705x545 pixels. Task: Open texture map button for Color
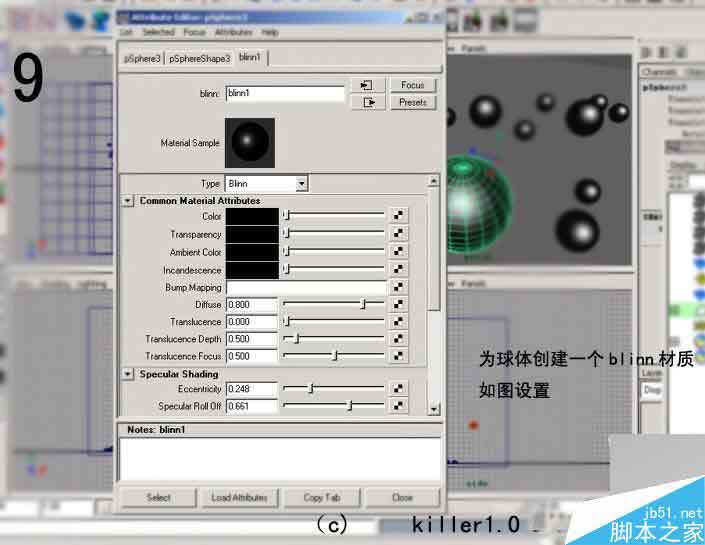coord(398,215)
